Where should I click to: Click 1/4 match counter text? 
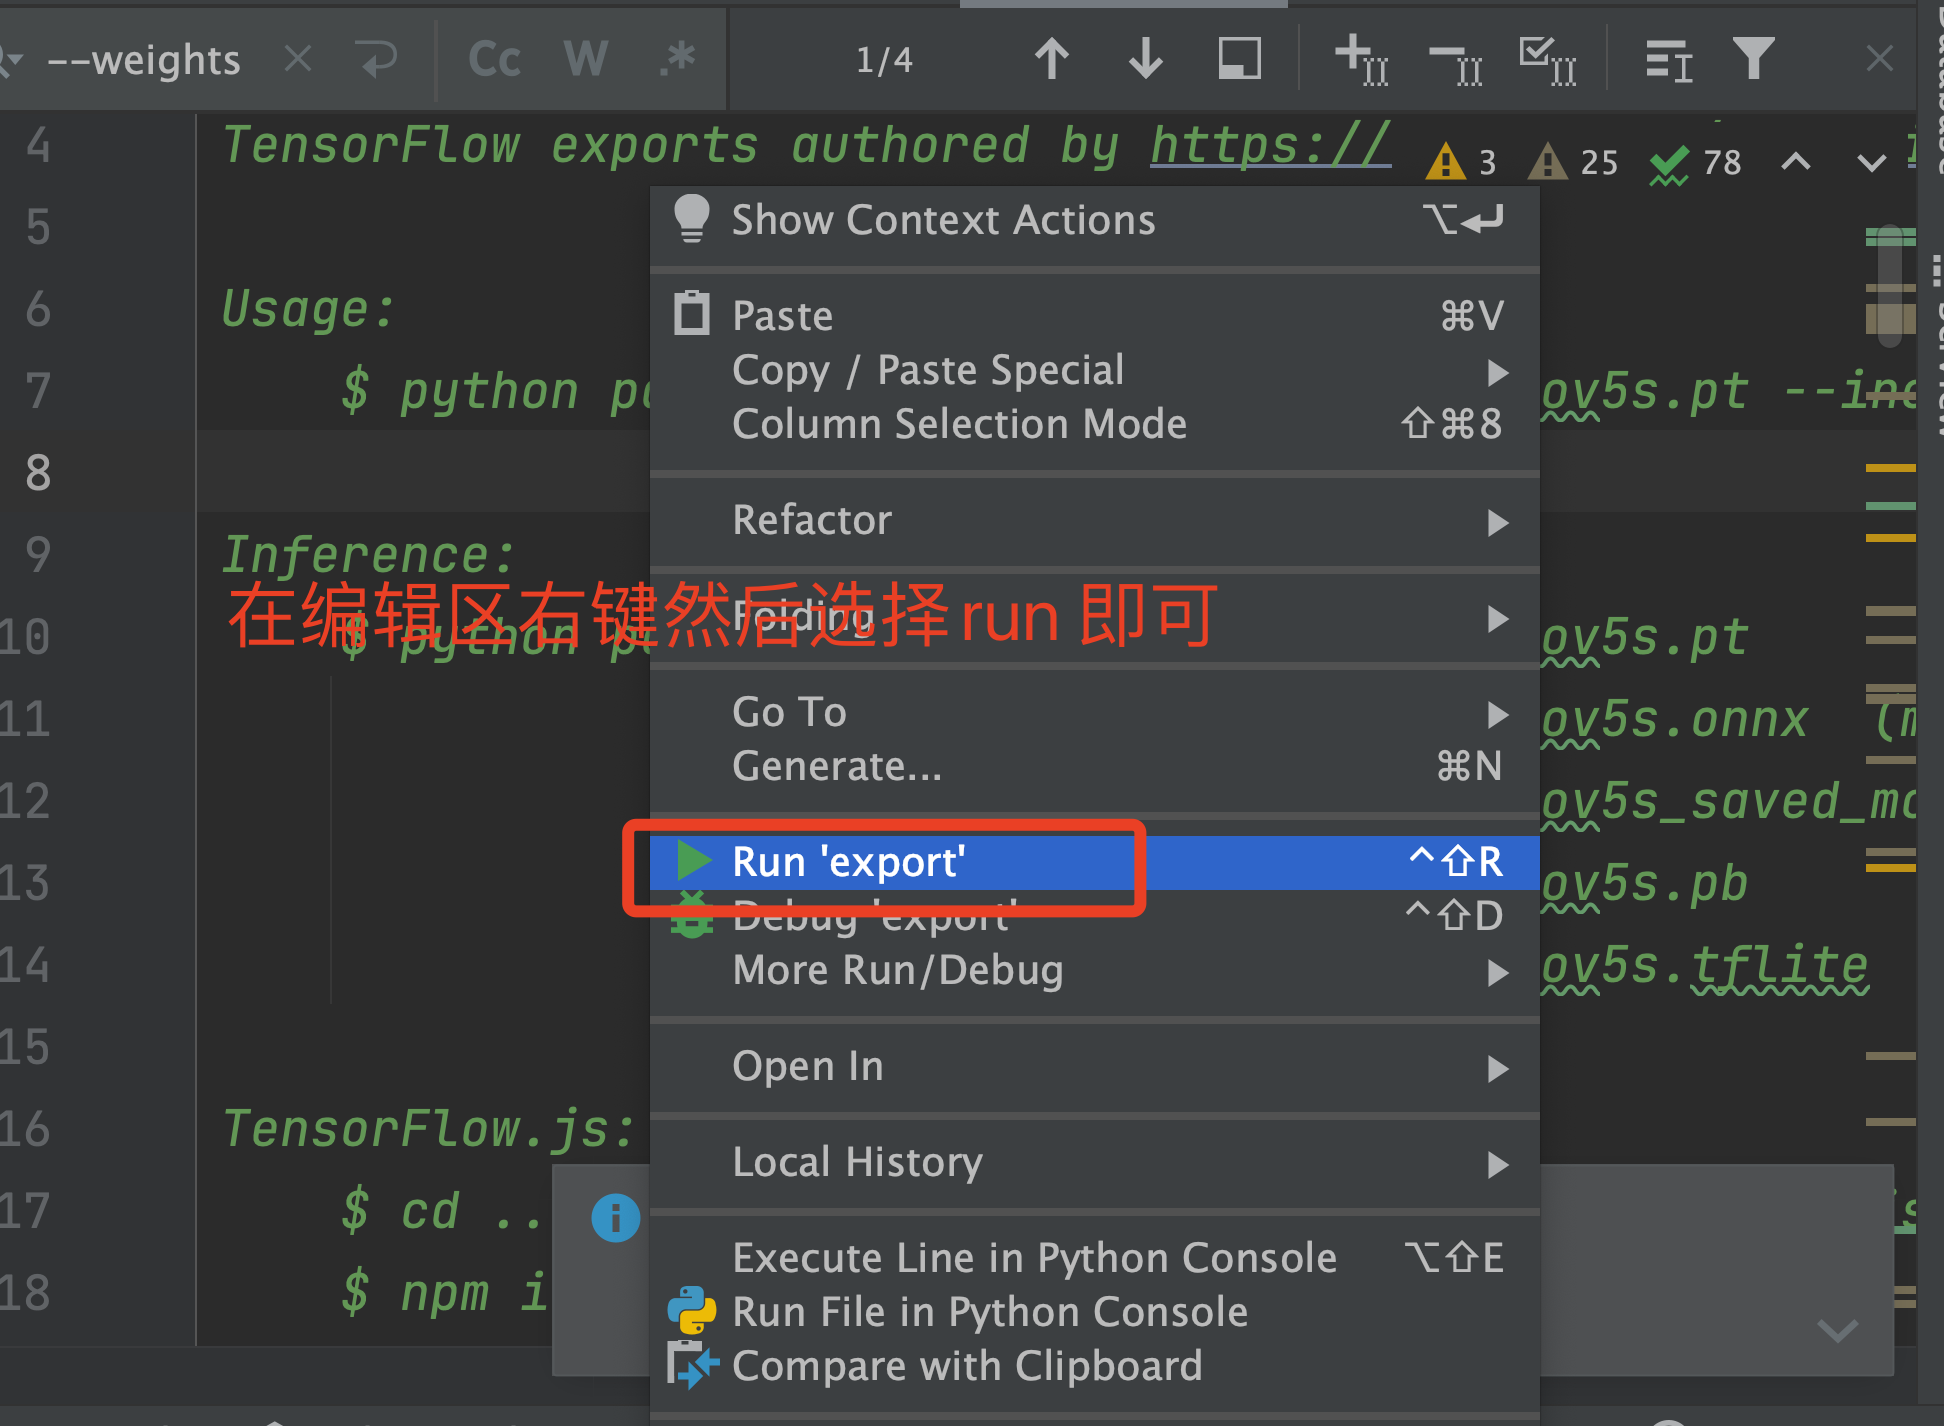(884, 60)
